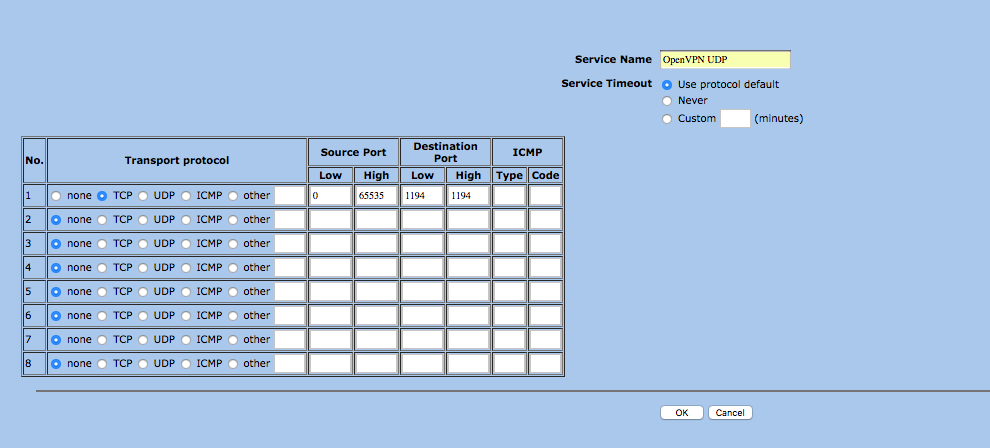Click the Service Name text field

(725, 59)
